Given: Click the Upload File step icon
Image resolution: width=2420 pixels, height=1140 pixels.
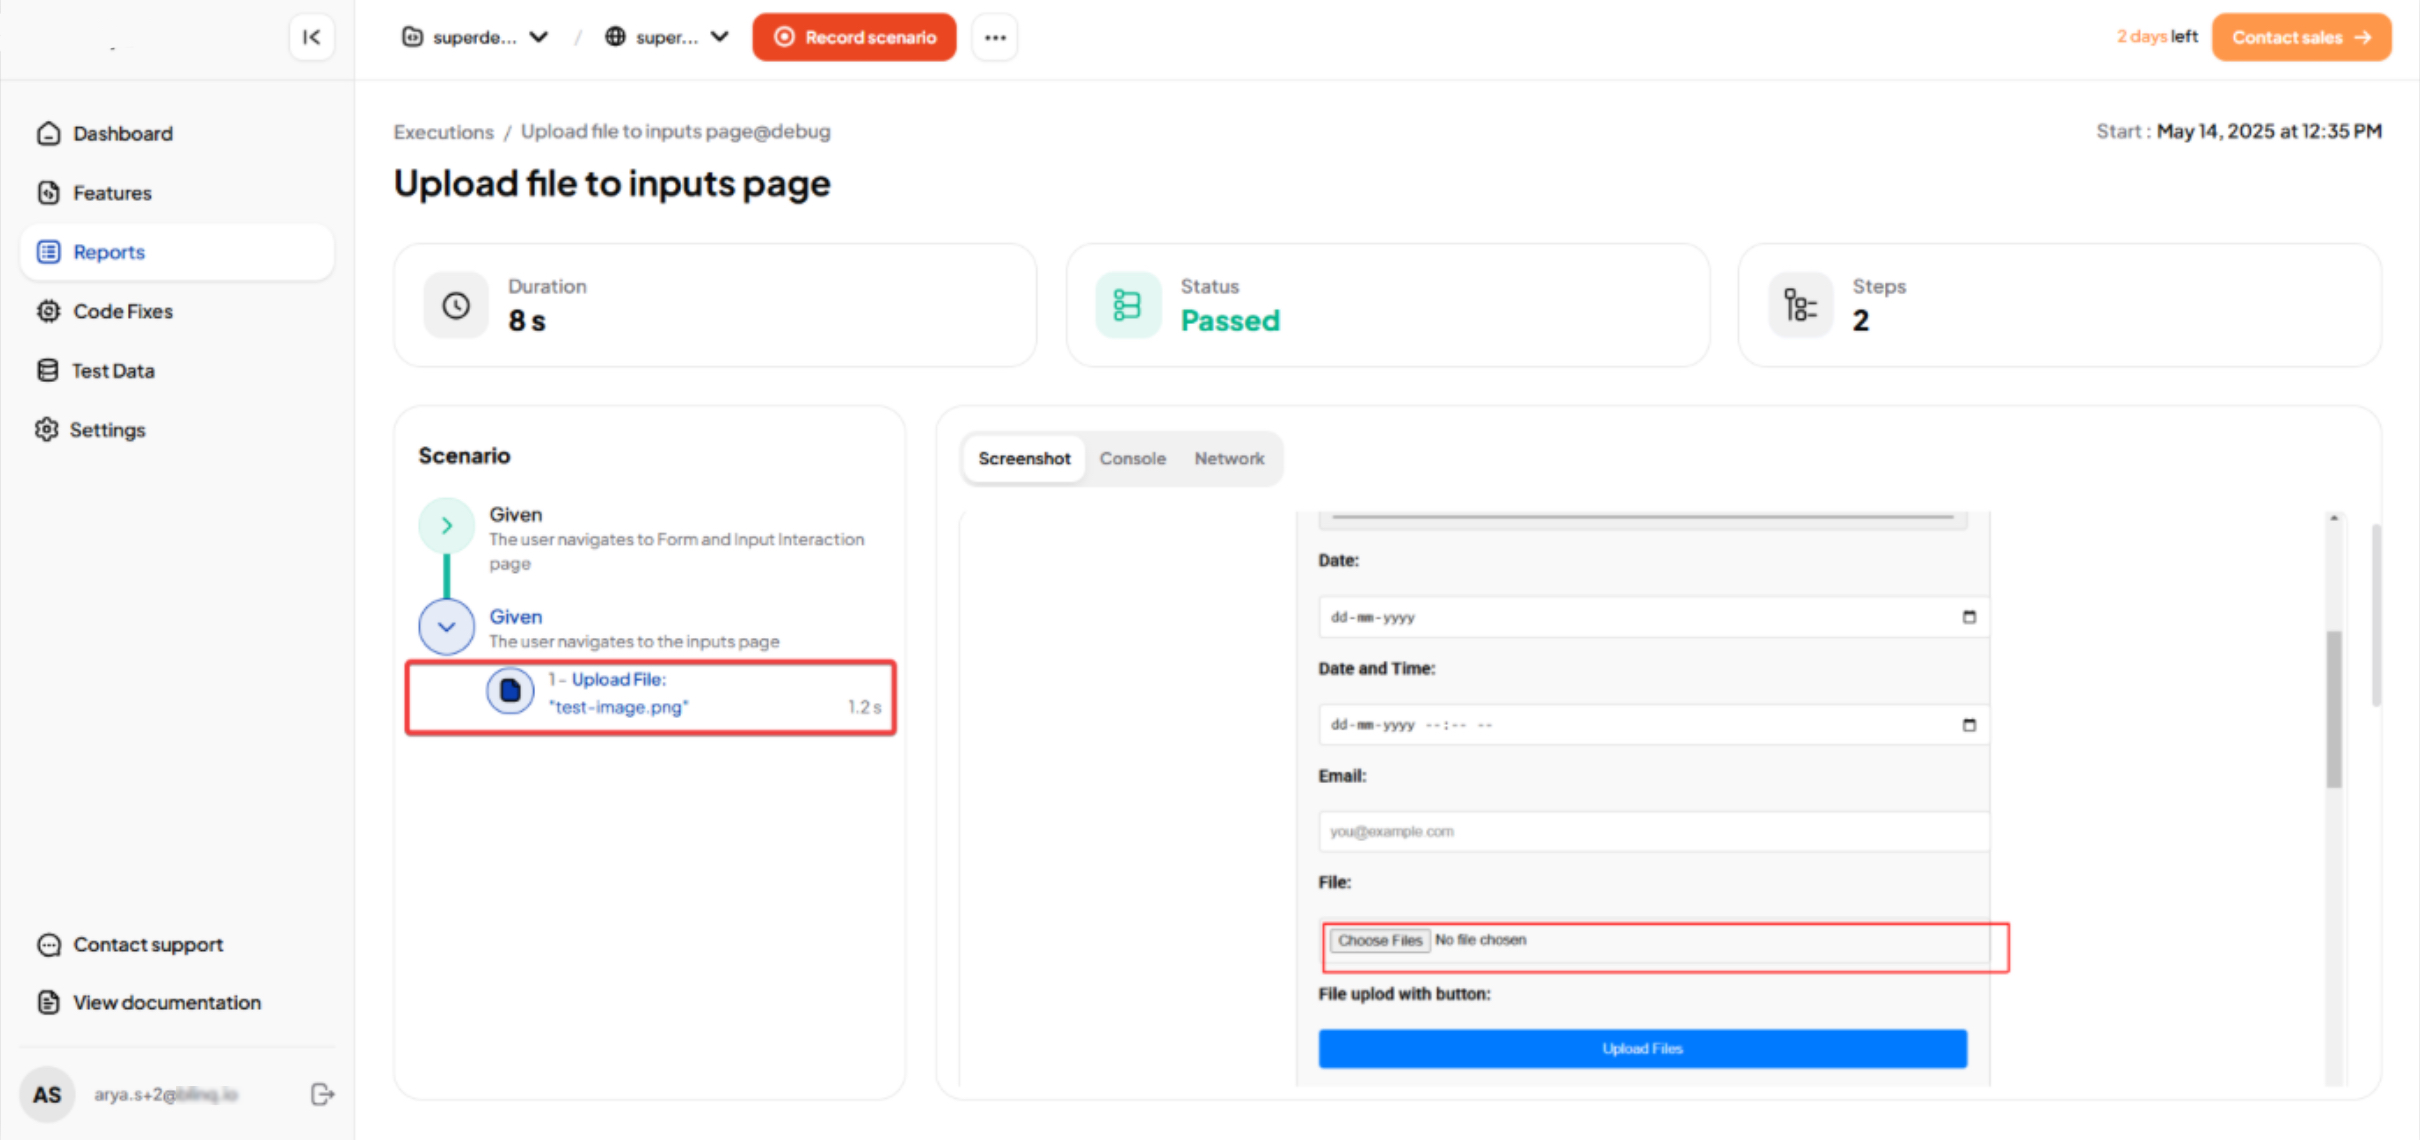Looking at the screenshot, I should point(510,691).
